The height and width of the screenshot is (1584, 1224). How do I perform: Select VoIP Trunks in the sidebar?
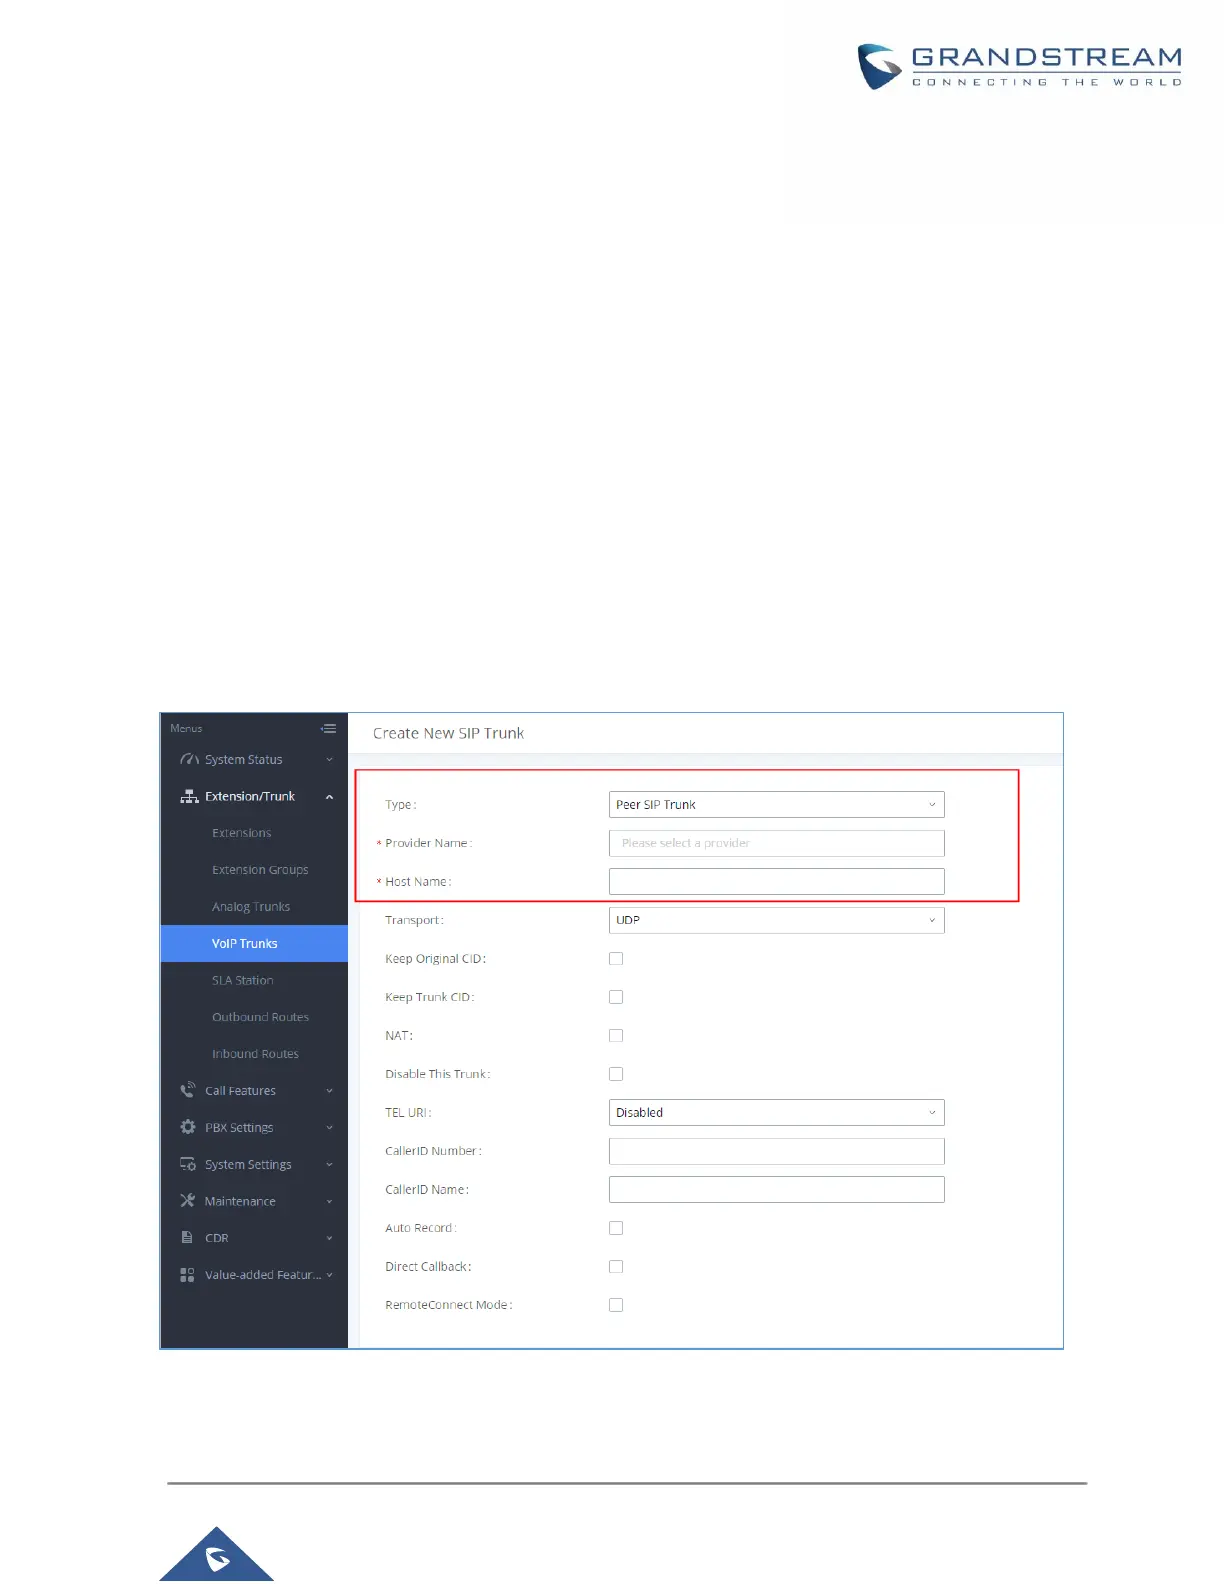(x=254, y=944)
